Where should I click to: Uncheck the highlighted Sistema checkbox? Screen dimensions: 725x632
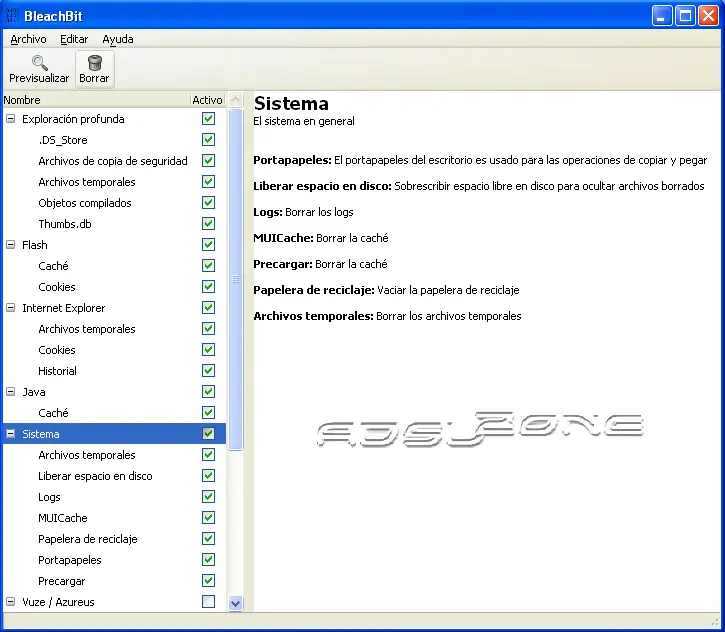tap(209, 434)
